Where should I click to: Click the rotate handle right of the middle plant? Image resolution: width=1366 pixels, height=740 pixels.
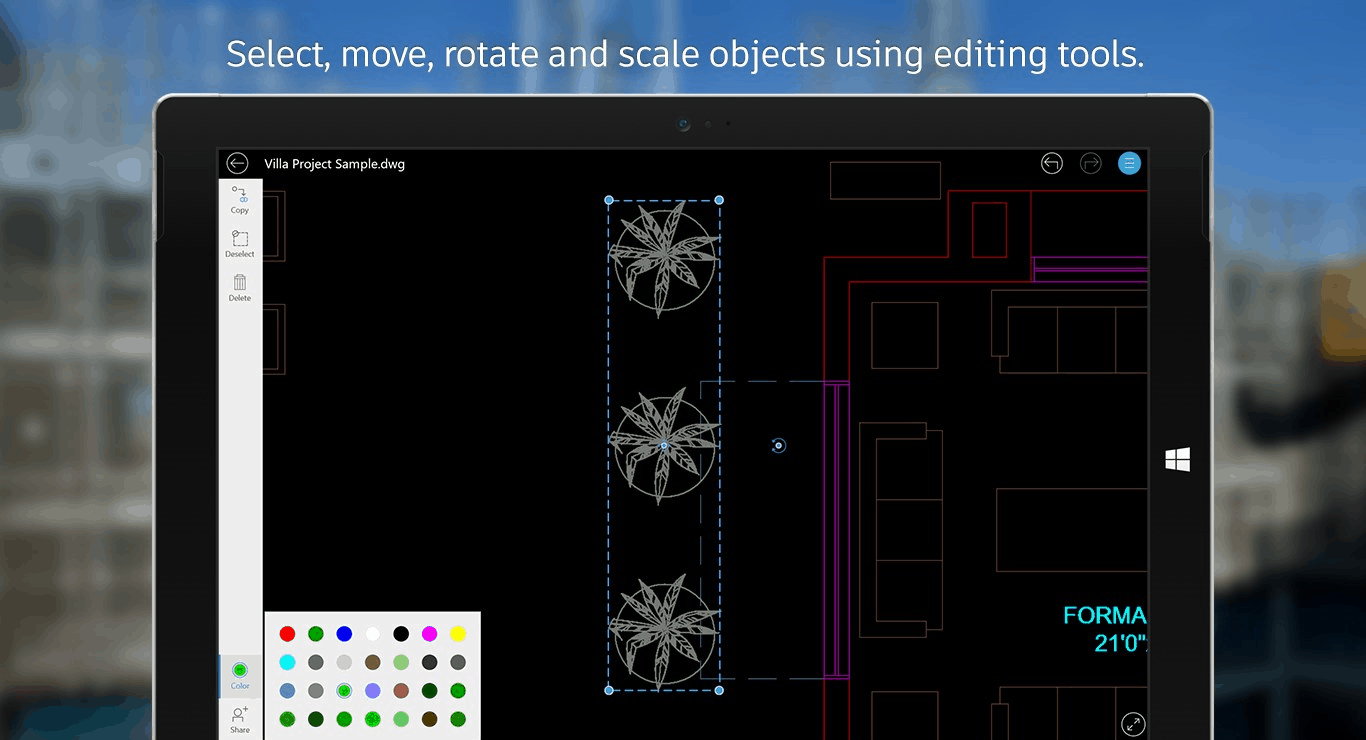tap(779, 446)
